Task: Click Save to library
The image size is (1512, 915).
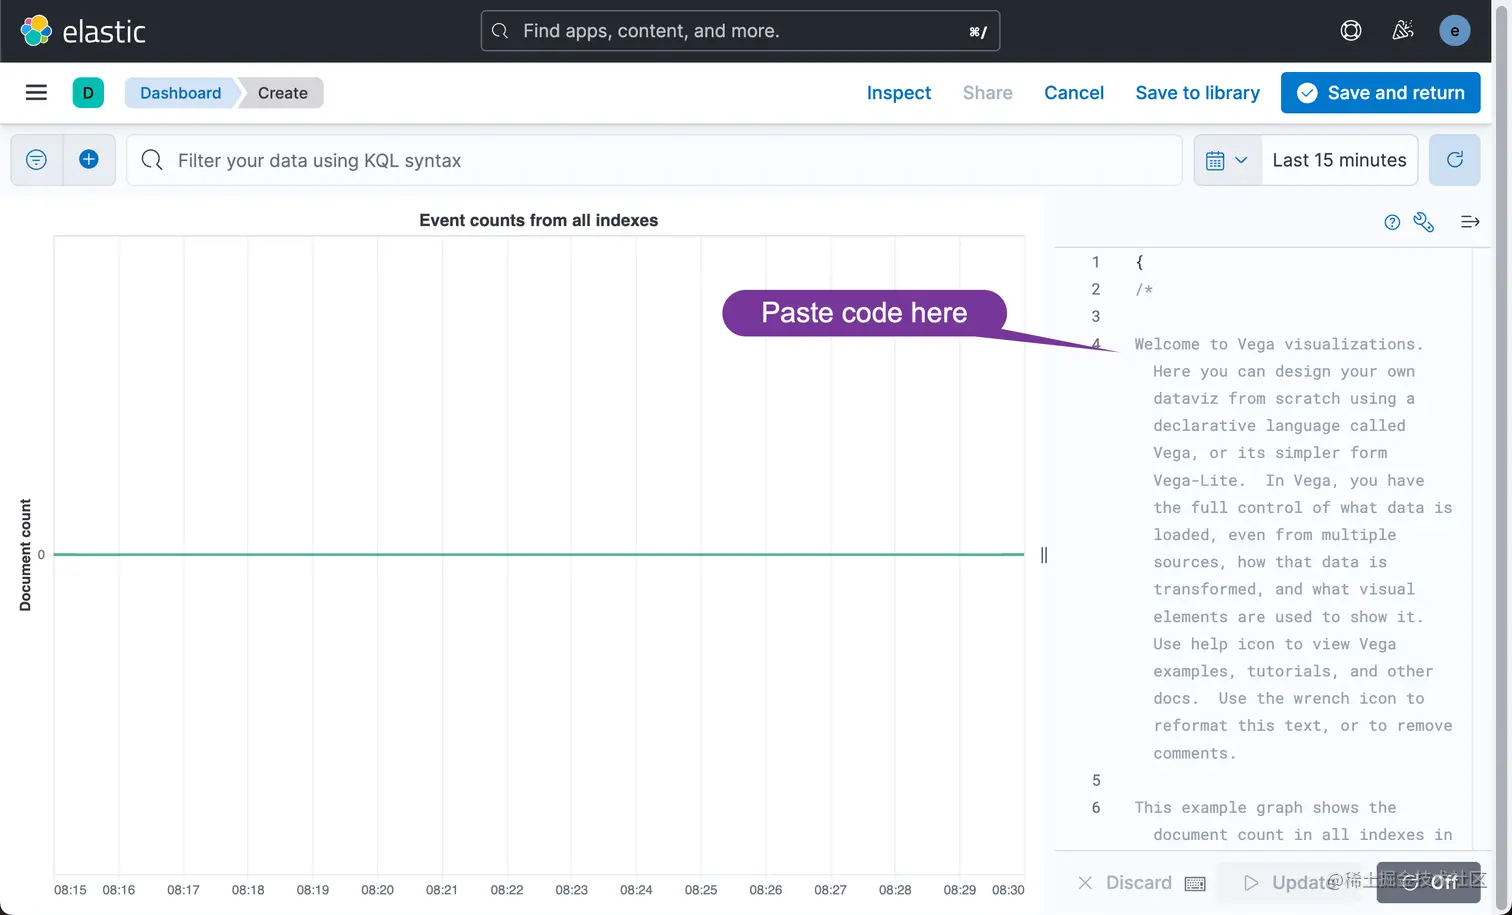Action: [x=1197, y=93]
